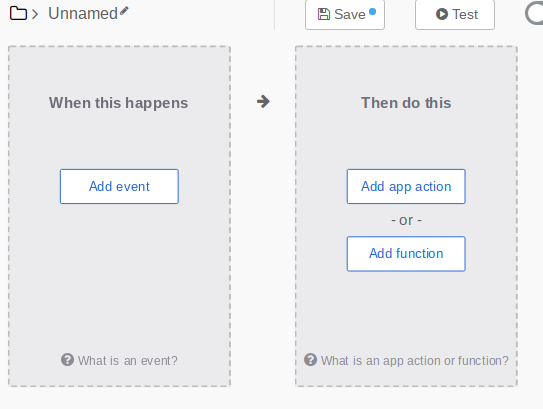Click the folder icon in breadcrumb

tap(18, 14)
